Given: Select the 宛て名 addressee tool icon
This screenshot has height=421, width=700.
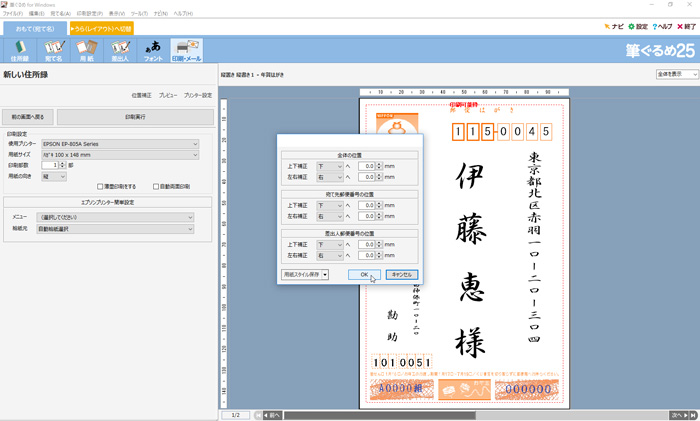Looking at the screenshot, I should [53, 50].
